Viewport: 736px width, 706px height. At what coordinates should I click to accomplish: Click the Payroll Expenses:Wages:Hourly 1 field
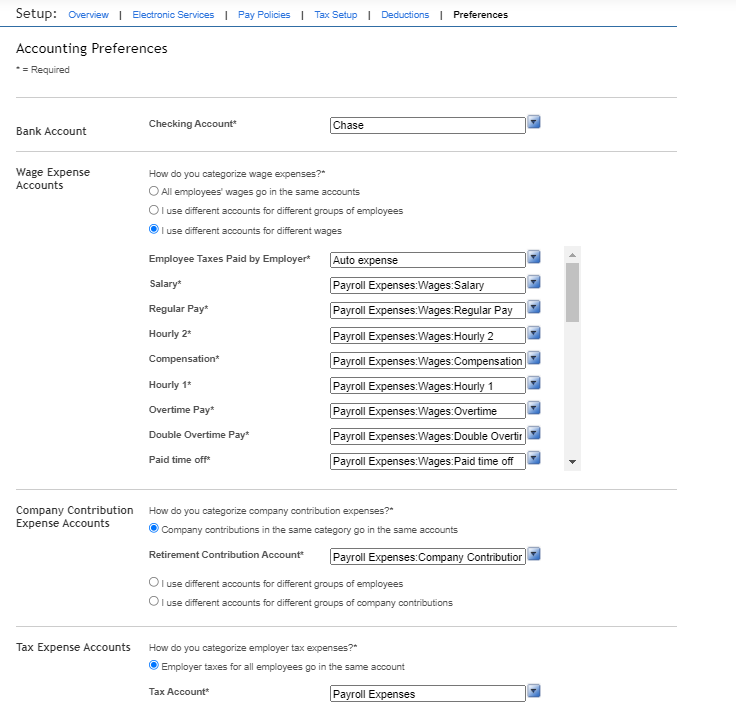tap(428, 386)
